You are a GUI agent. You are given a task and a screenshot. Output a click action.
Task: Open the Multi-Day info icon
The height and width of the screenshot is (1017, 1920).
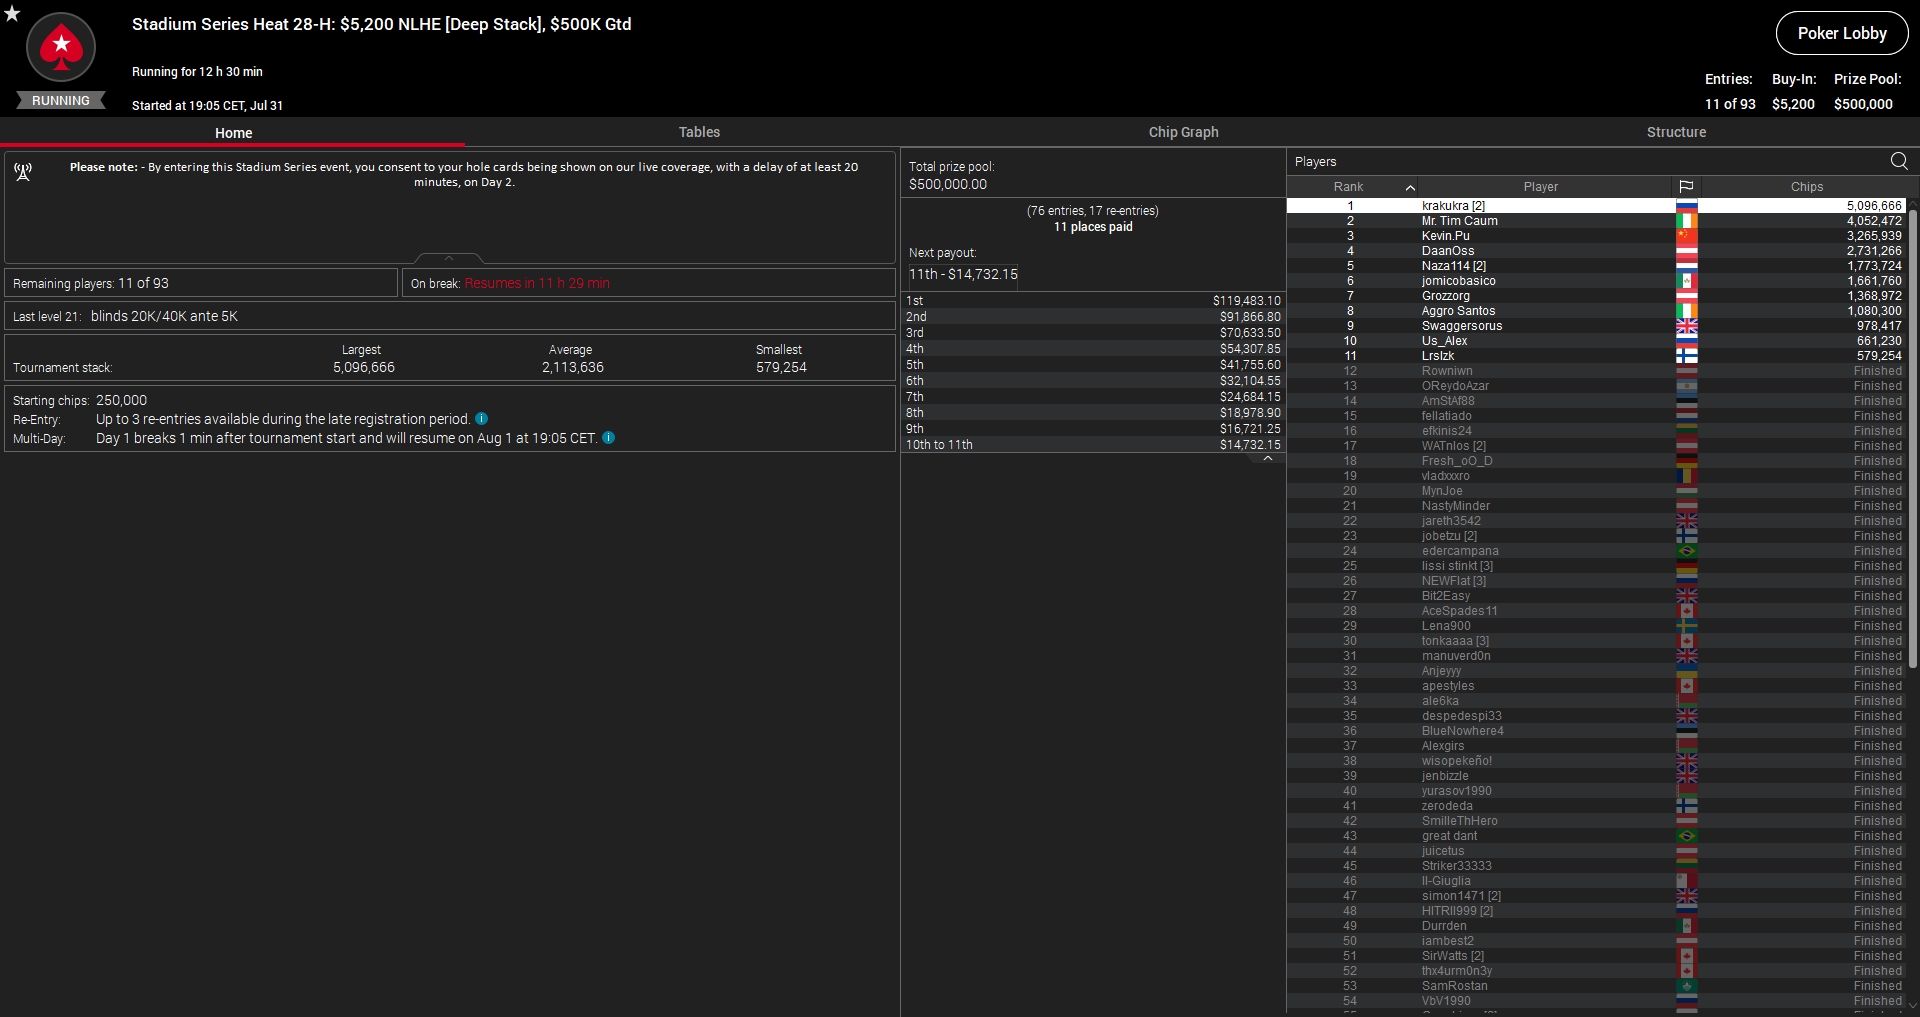click(609, 438)
